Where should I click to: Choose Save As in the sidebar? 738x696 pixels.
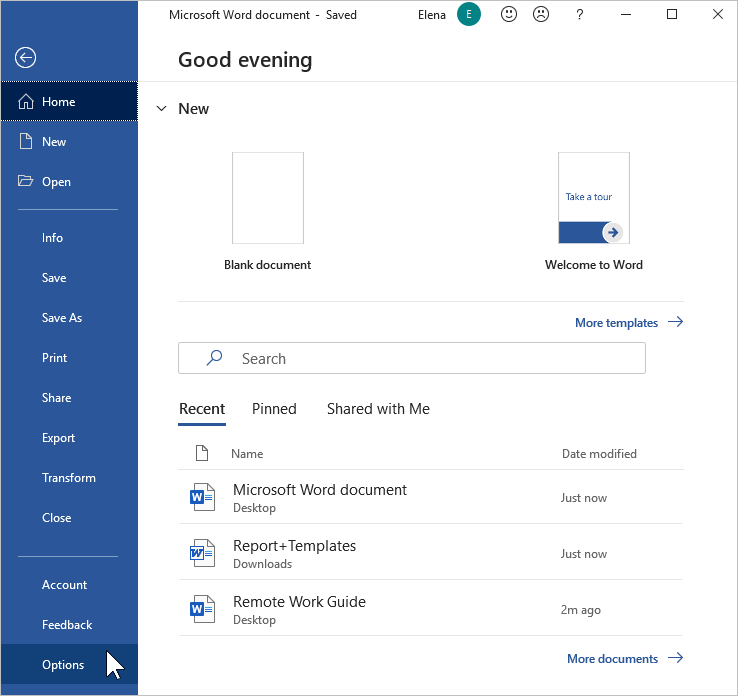62,318
